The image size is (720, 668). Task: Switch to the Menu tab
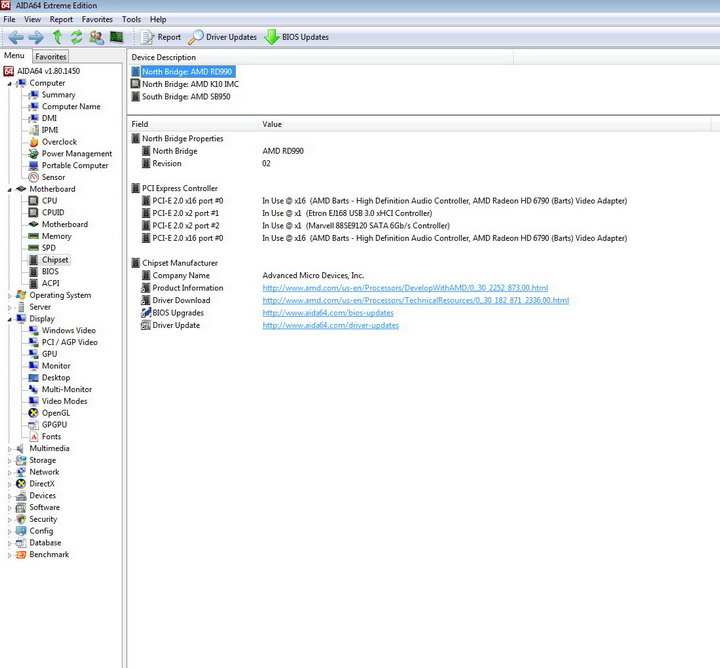point(14,56)
